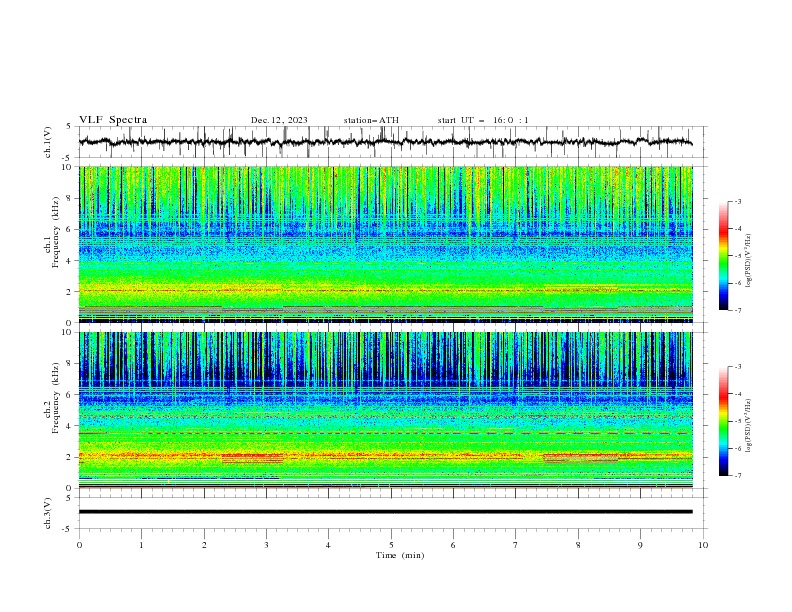
Task: Click the ch.1 spectrogram panel
Action: pyautogui.click(x=385, y=244)
